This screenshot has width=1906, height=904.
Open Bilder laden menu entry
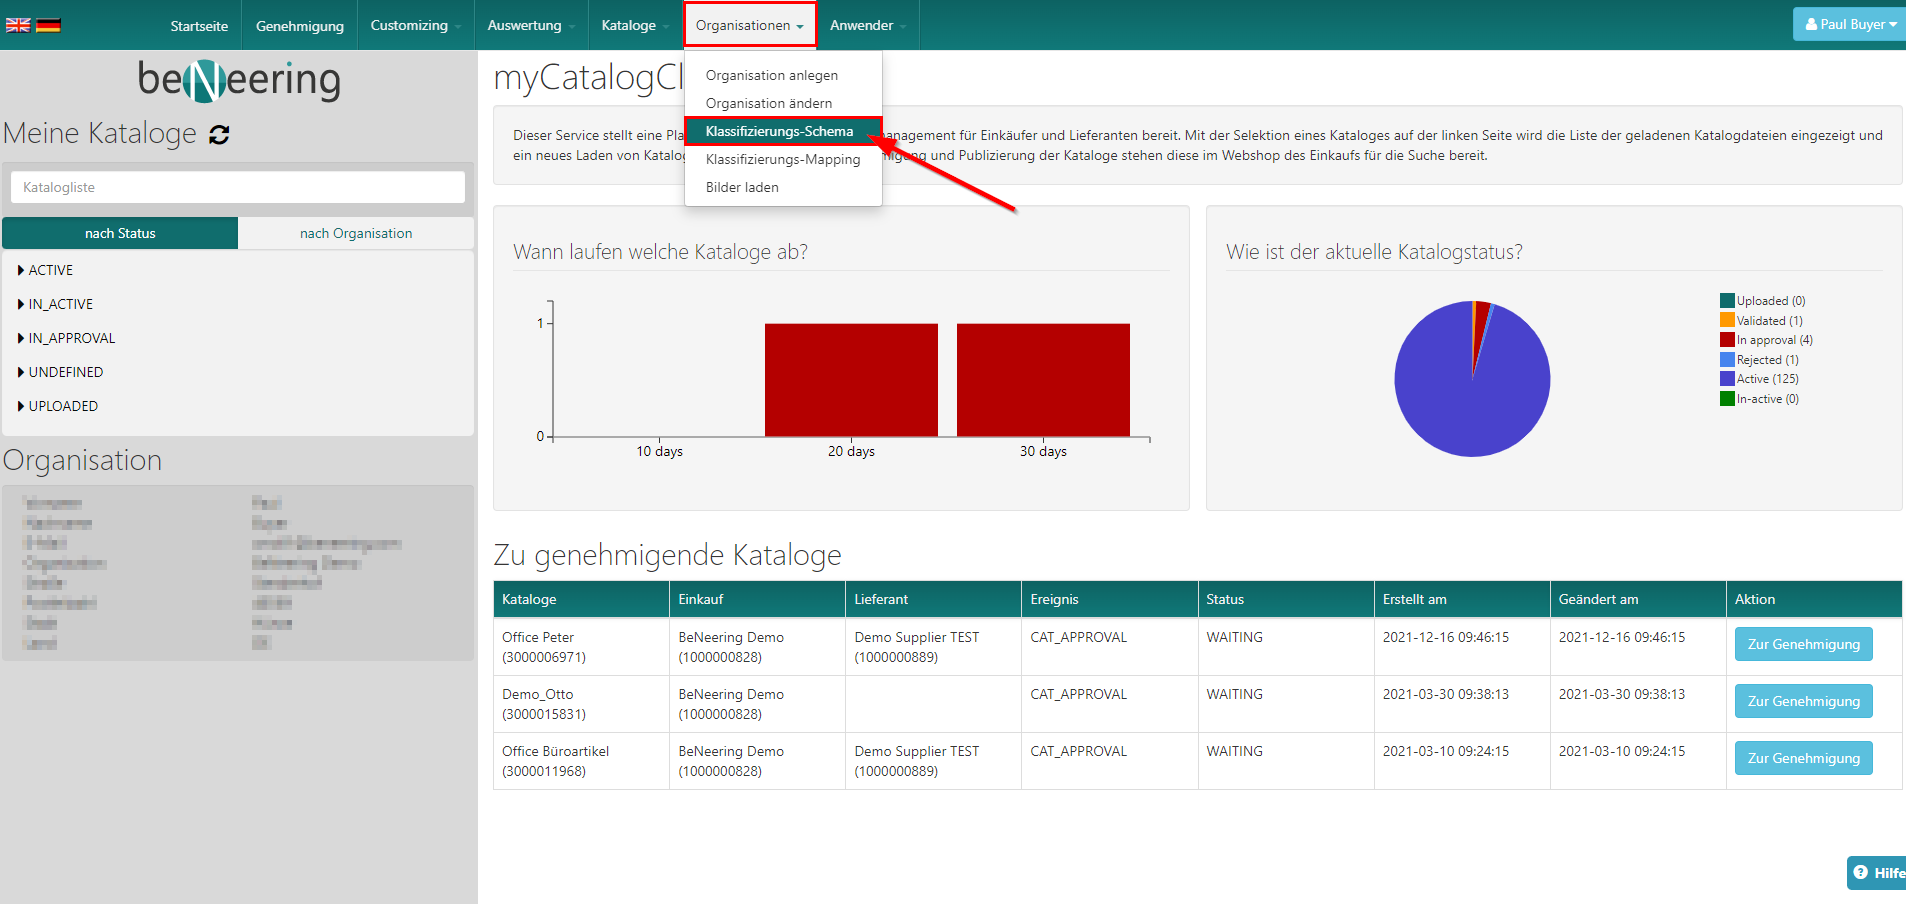click(742, 187)
